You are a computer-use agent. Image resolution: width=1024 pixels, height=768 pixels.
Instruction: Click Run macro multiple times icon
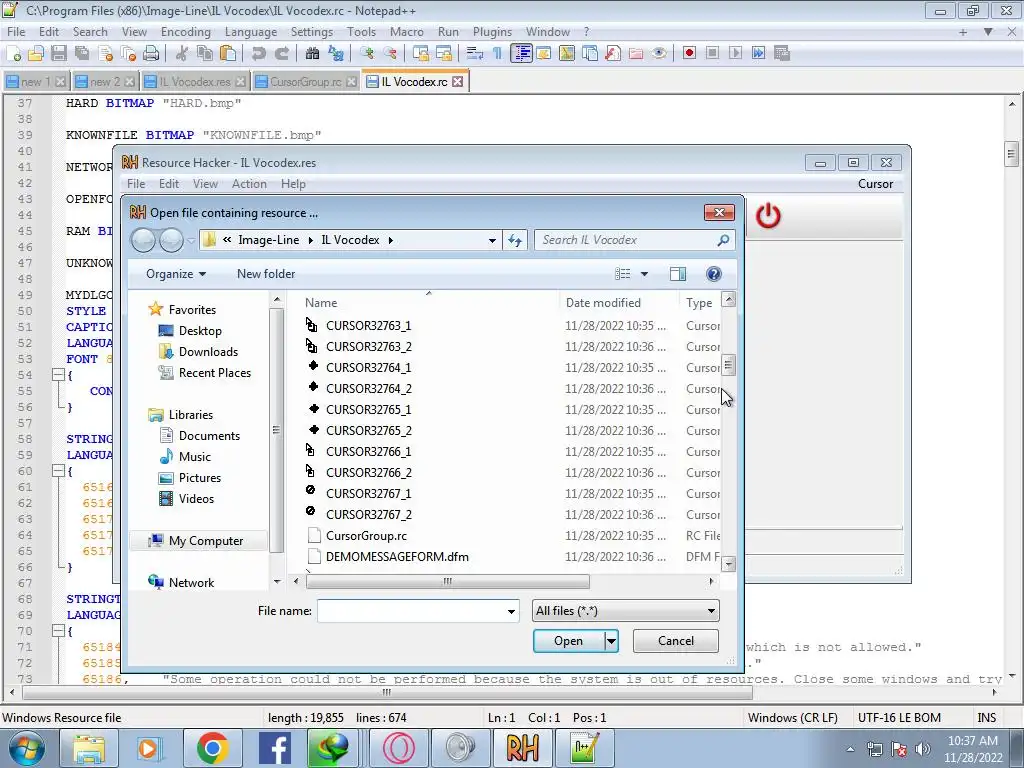click(x=758, y=54)
